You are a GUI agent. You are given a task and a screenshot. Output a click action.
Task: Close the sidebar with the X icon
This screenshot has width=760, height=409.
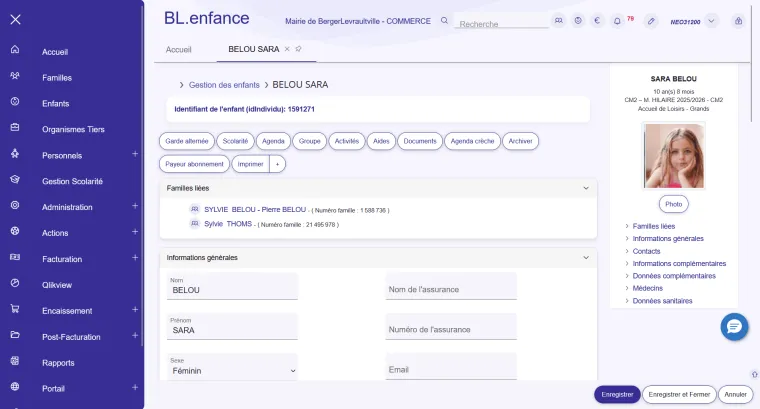coord(16,19)
